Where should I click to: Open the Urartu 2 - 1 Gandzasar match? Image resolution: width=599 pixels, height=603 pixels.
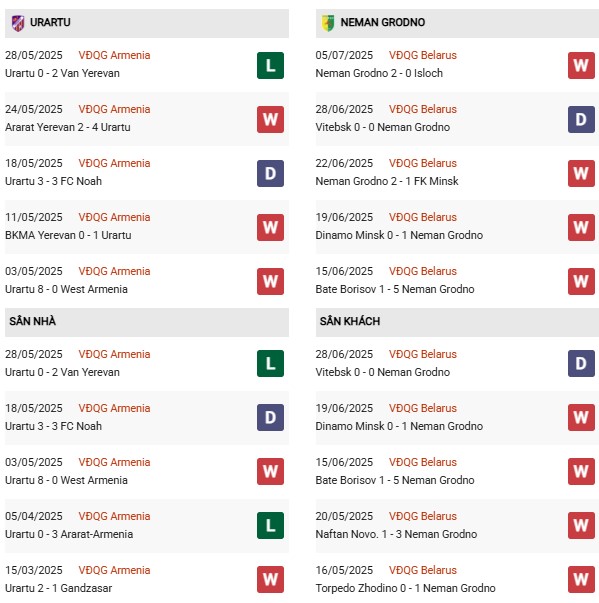(x=58, y=588)
